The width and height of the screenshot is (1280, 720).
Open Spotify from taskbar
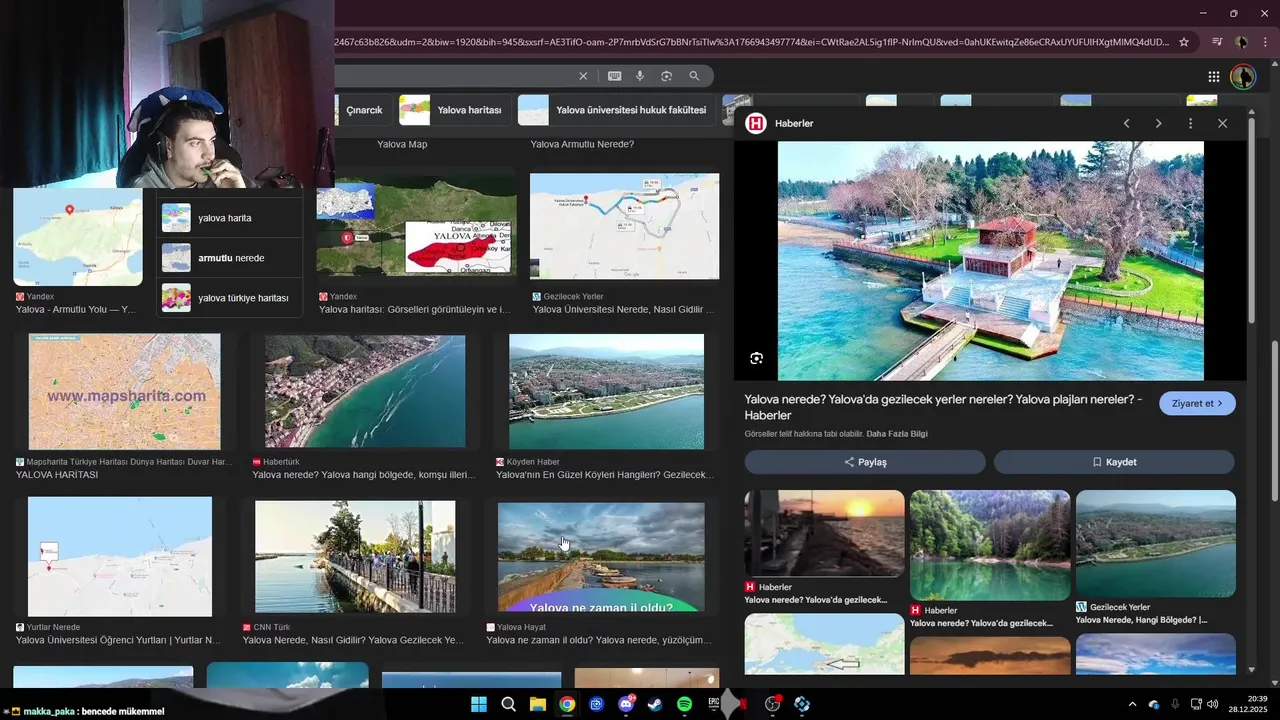(x=684, y=704)
